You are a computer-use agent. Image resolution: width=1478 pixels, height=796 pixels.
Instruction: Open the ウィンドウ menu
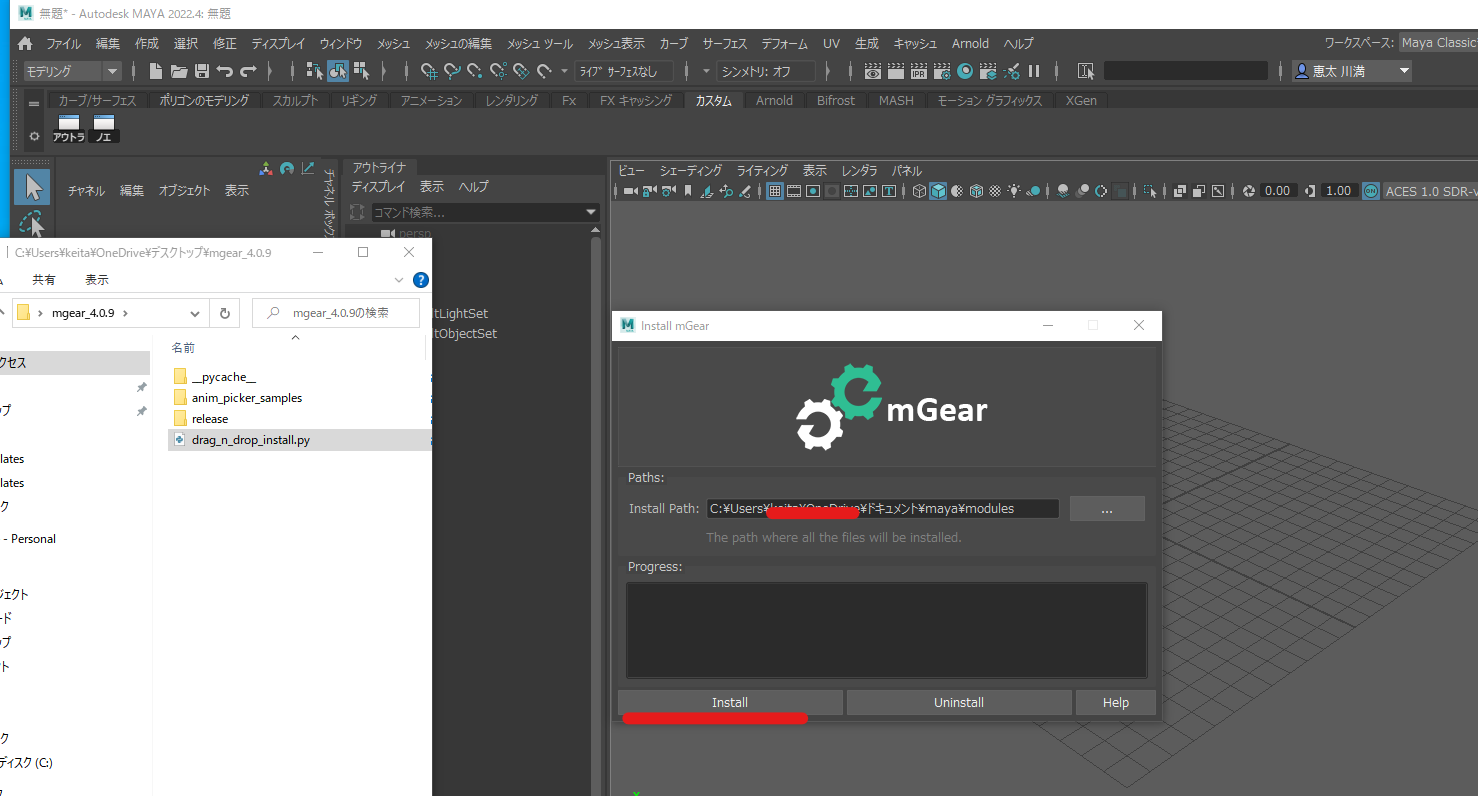pos(340,44)
